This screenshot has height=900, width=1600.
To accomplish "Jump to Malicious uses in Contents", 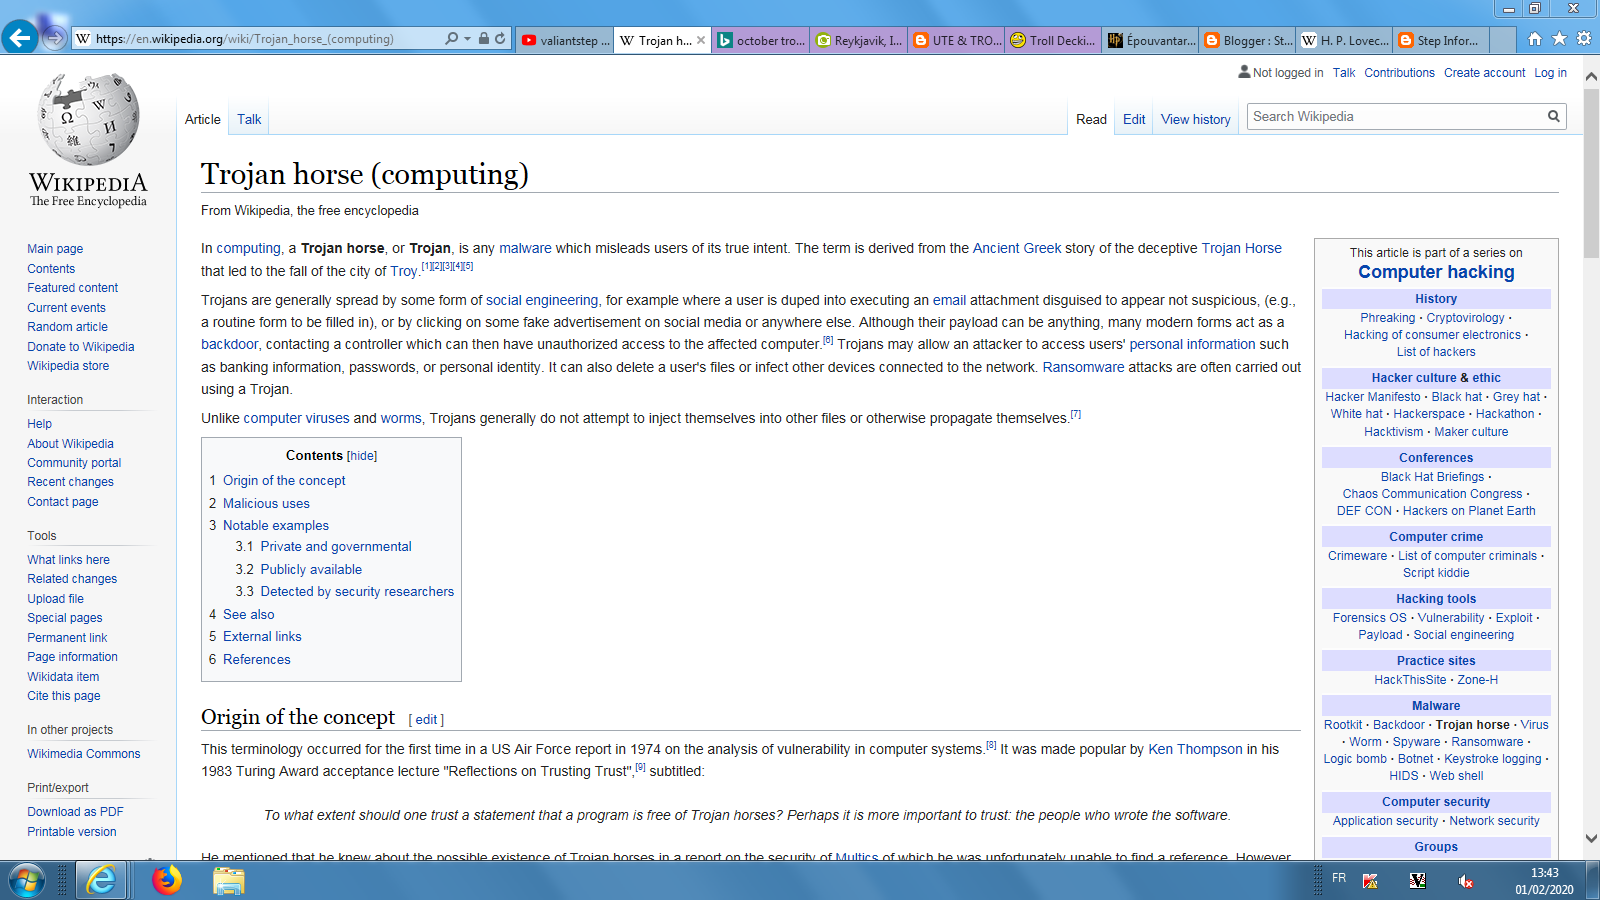I will [x=266, y=504].
